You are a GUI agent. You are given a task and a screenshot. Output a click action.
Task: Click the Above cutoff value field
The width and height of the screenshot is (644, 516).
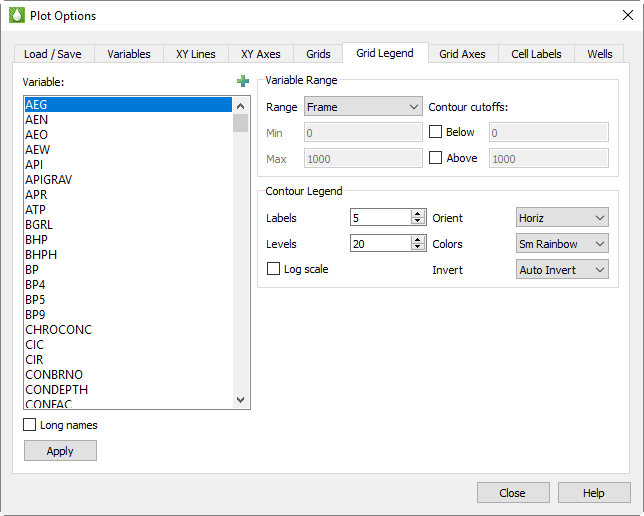[x=549, y=159]
